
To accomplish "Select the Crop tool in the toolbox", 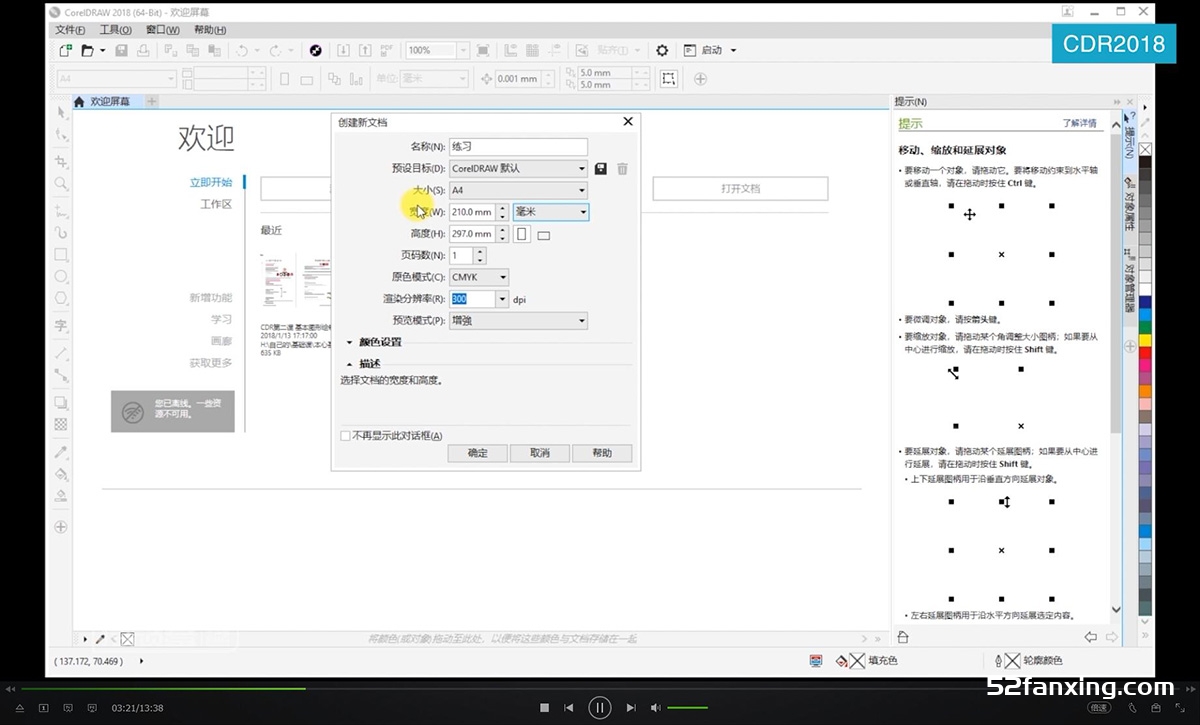I will pyautogui.click(x=61, y=162).
